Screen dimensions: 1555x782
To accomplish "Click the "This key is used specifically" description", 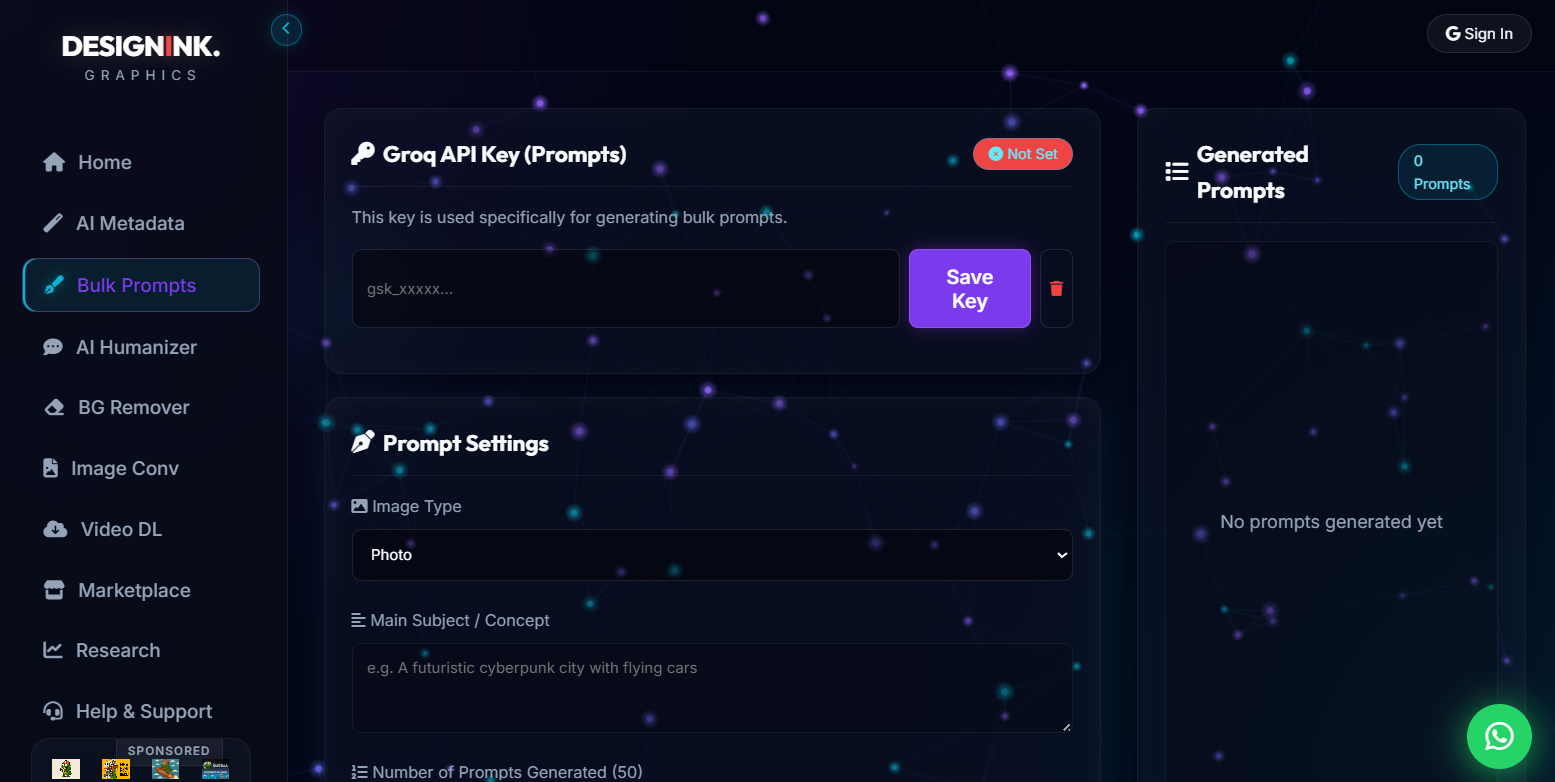I will 570,217.
